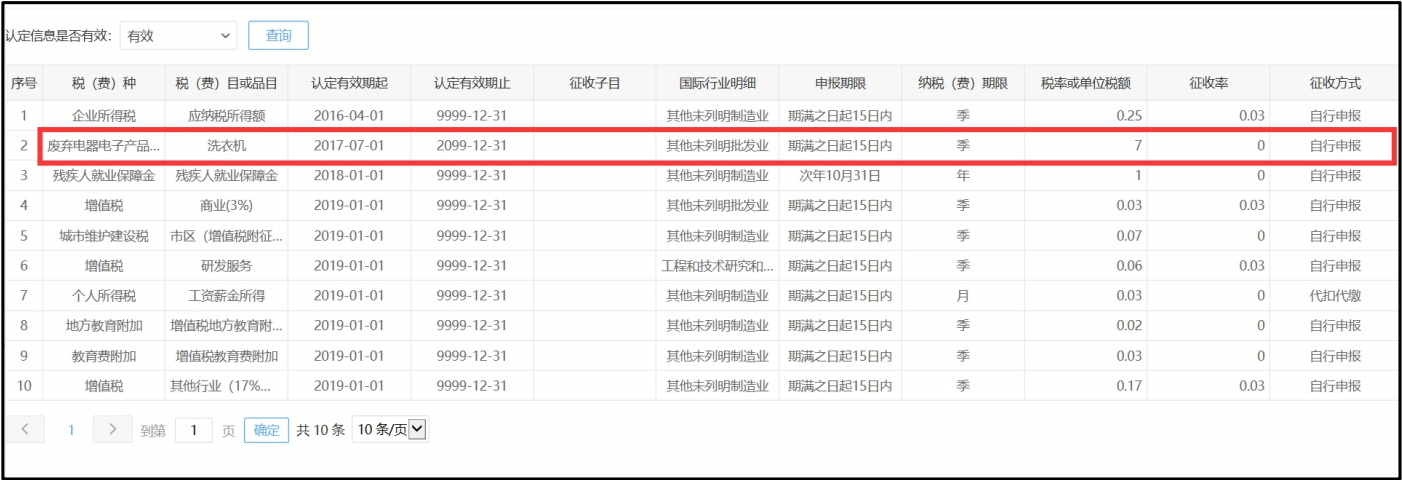Click the 教育费附加 tax type cell

click(103, 356)
